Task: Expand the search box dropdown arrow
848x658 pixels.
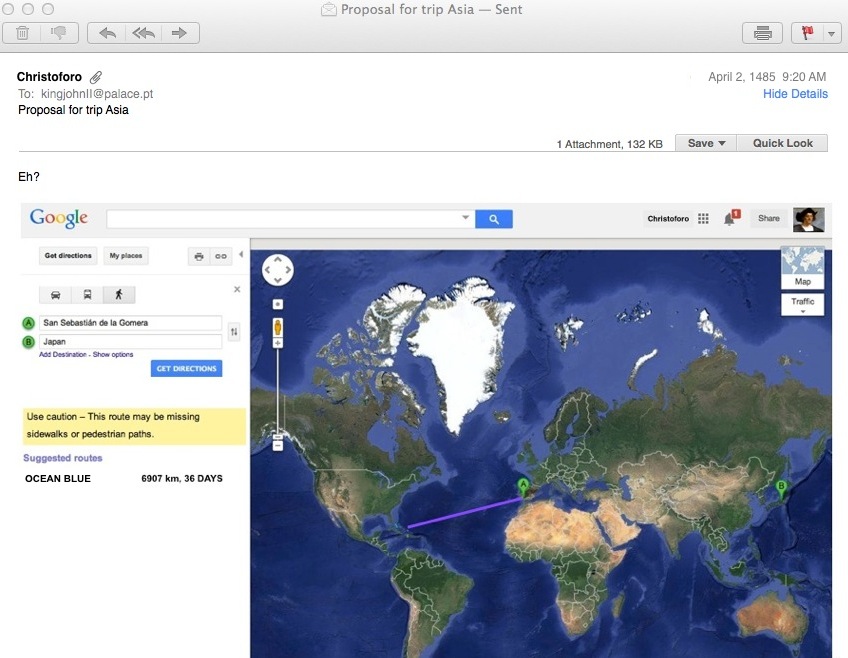Action: tap(466, 217)
